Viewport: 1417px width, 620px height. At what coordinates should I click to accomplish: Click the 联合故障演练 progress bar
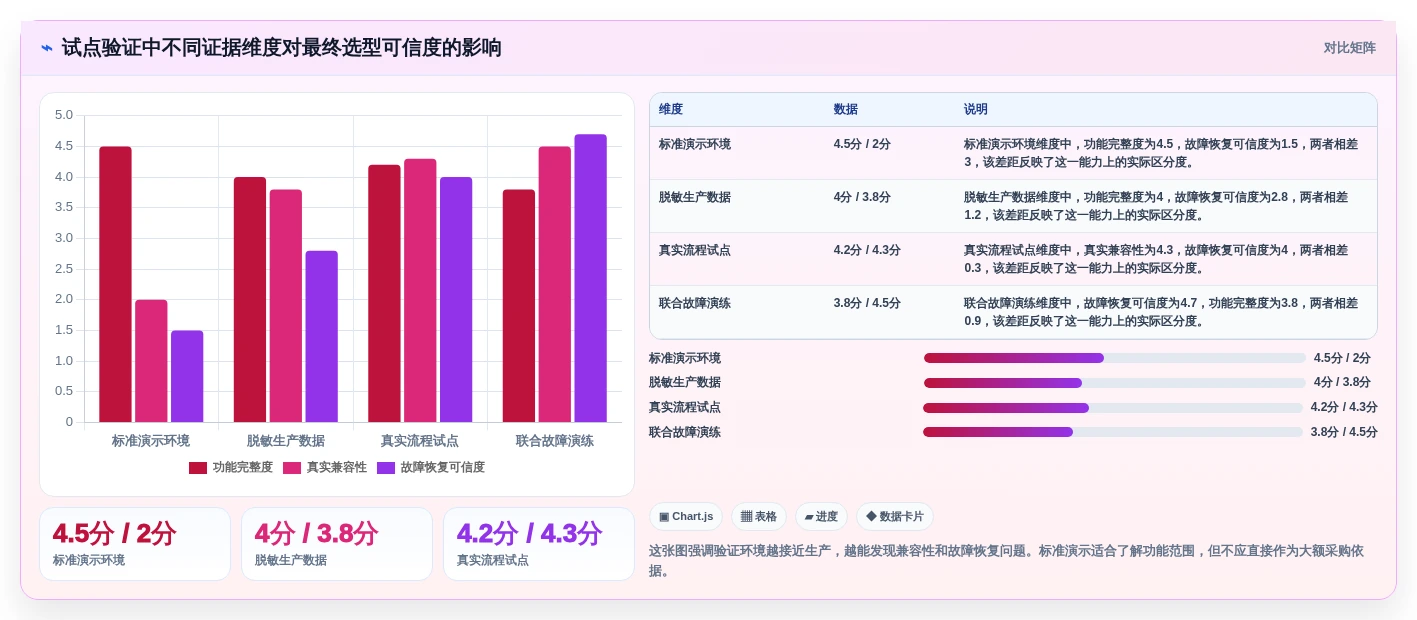(x=1113, y=432)
